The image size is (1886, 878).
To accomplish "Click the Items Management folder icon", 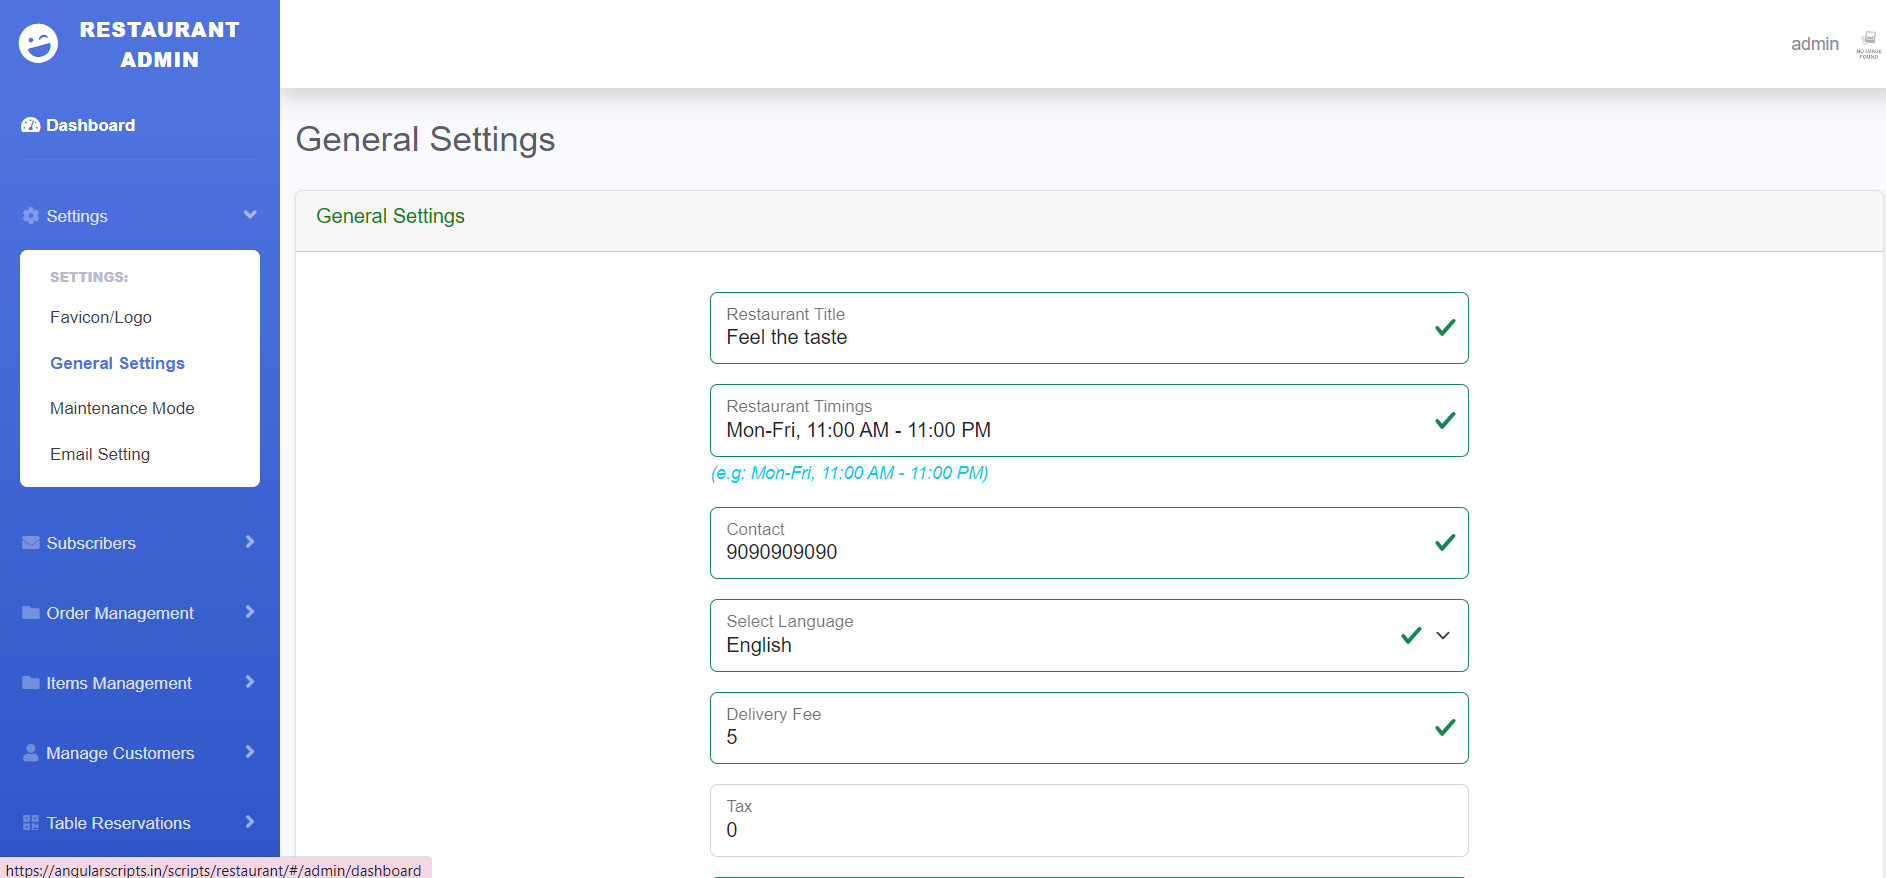I will coord(31,683).
